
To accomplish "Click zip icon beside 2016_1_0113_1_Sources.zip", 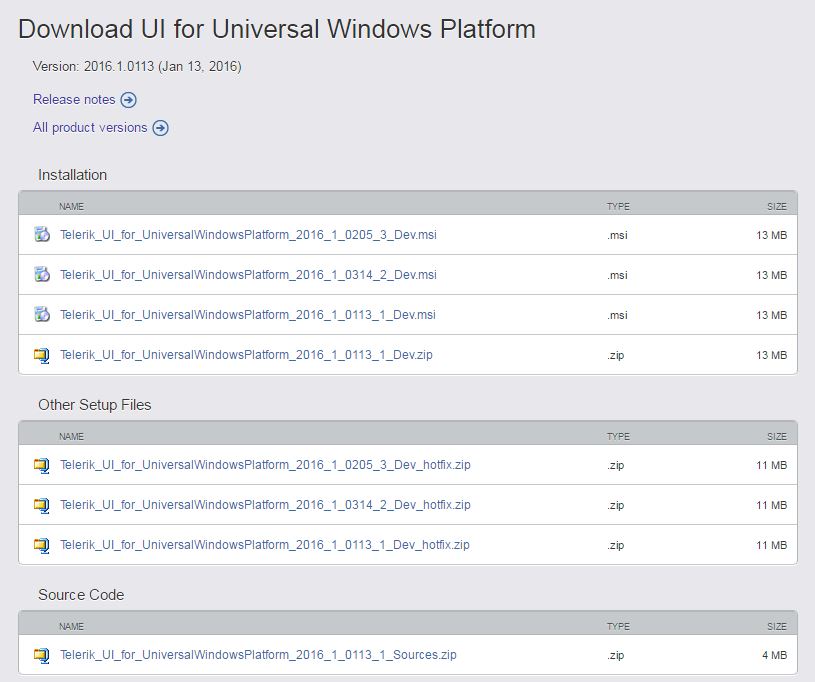I will point(41,655).
